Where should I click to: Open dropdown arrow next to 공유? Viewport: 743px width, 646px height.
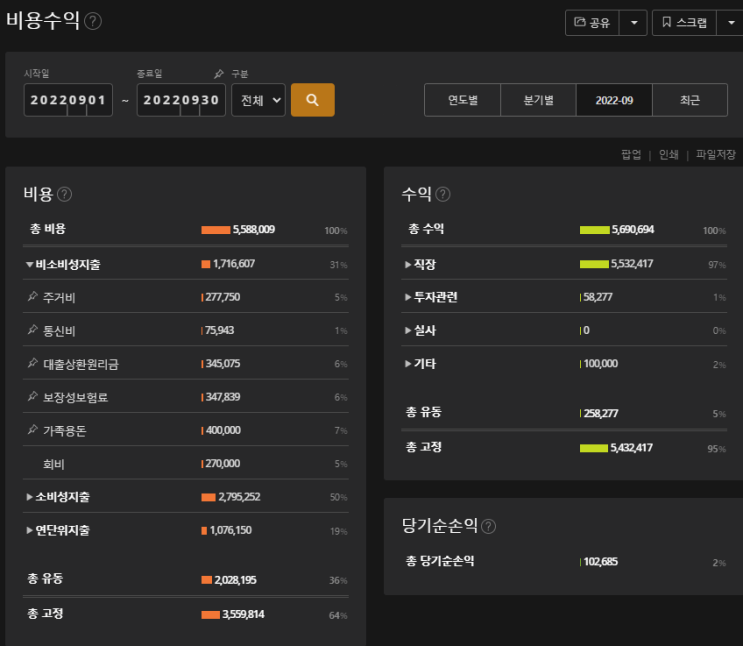pos(633,22)
